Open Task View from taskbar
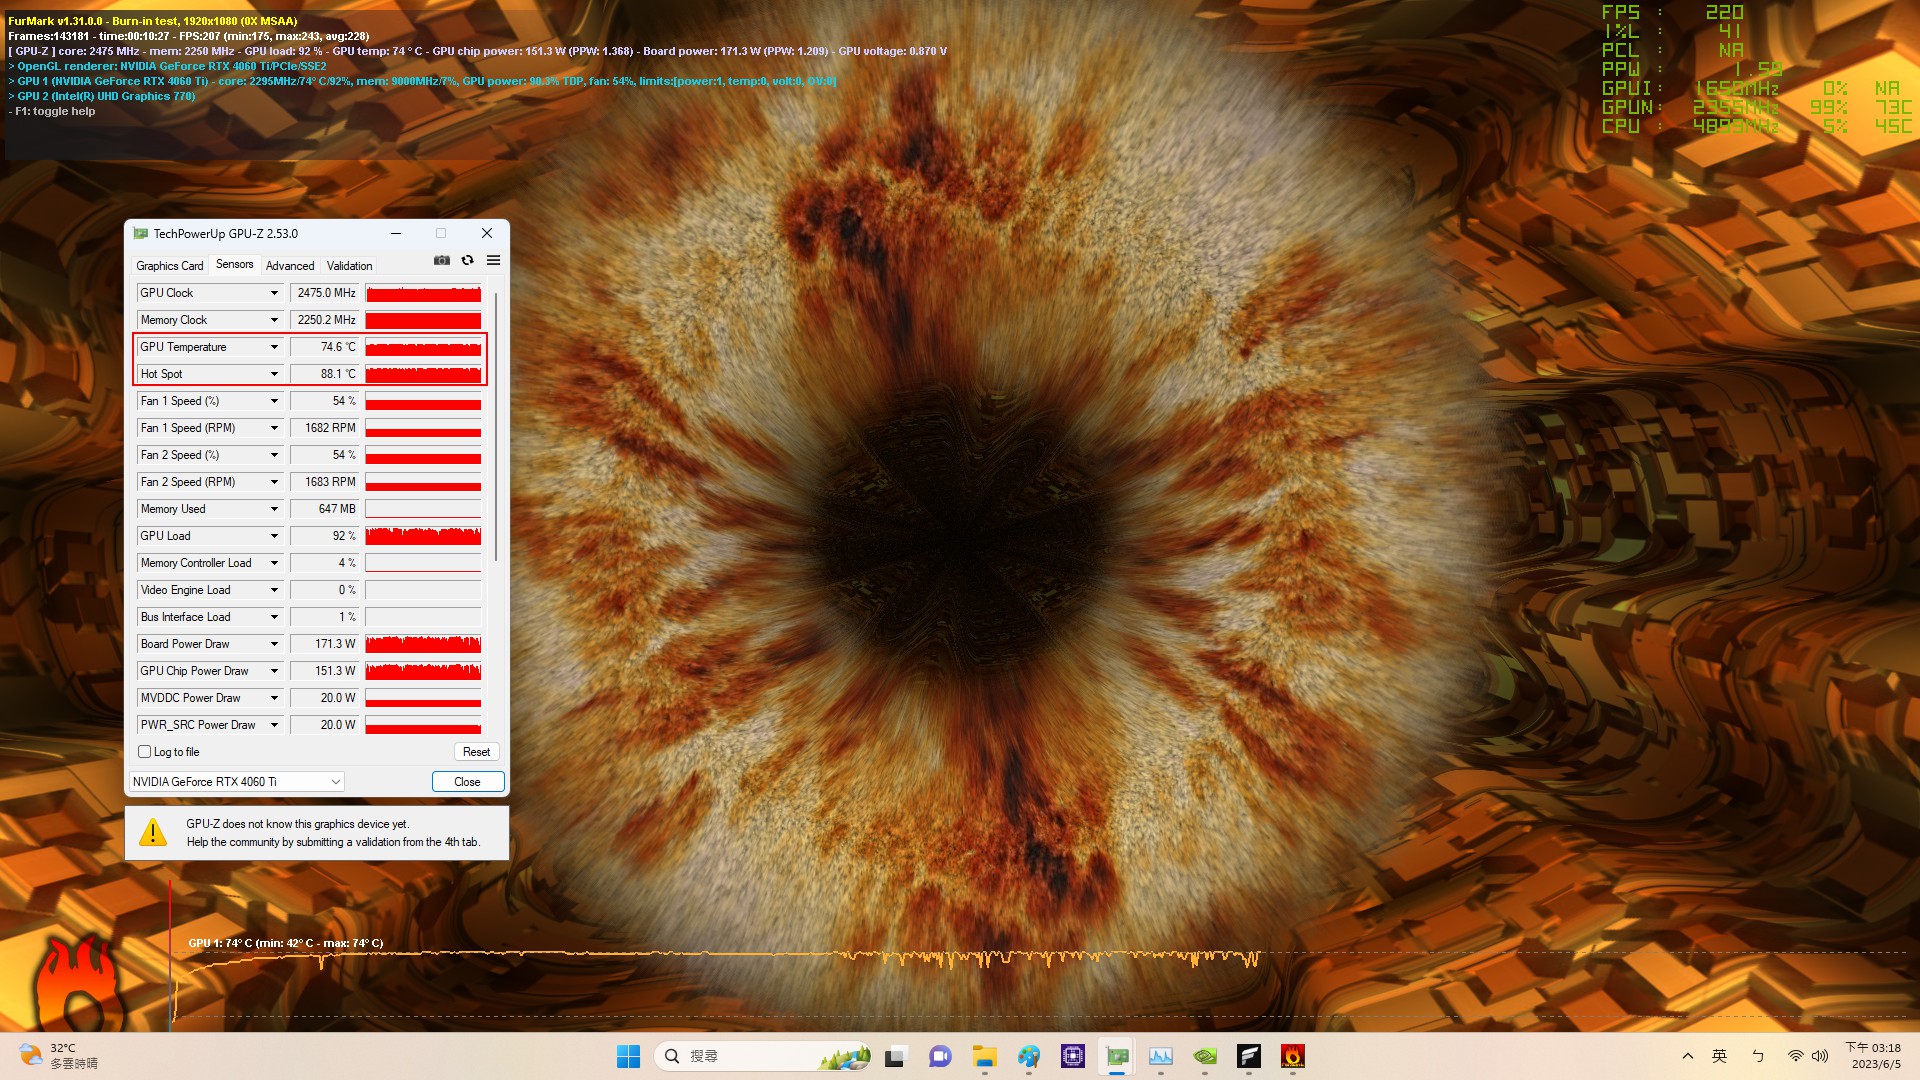The height and width of the screenshot is (1080, 1920). [x=896, y=1056]
